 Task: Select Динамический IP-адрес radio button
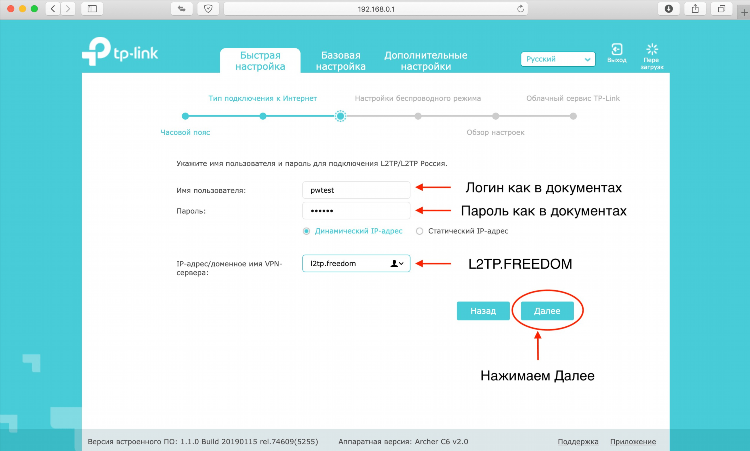[306, 231]
